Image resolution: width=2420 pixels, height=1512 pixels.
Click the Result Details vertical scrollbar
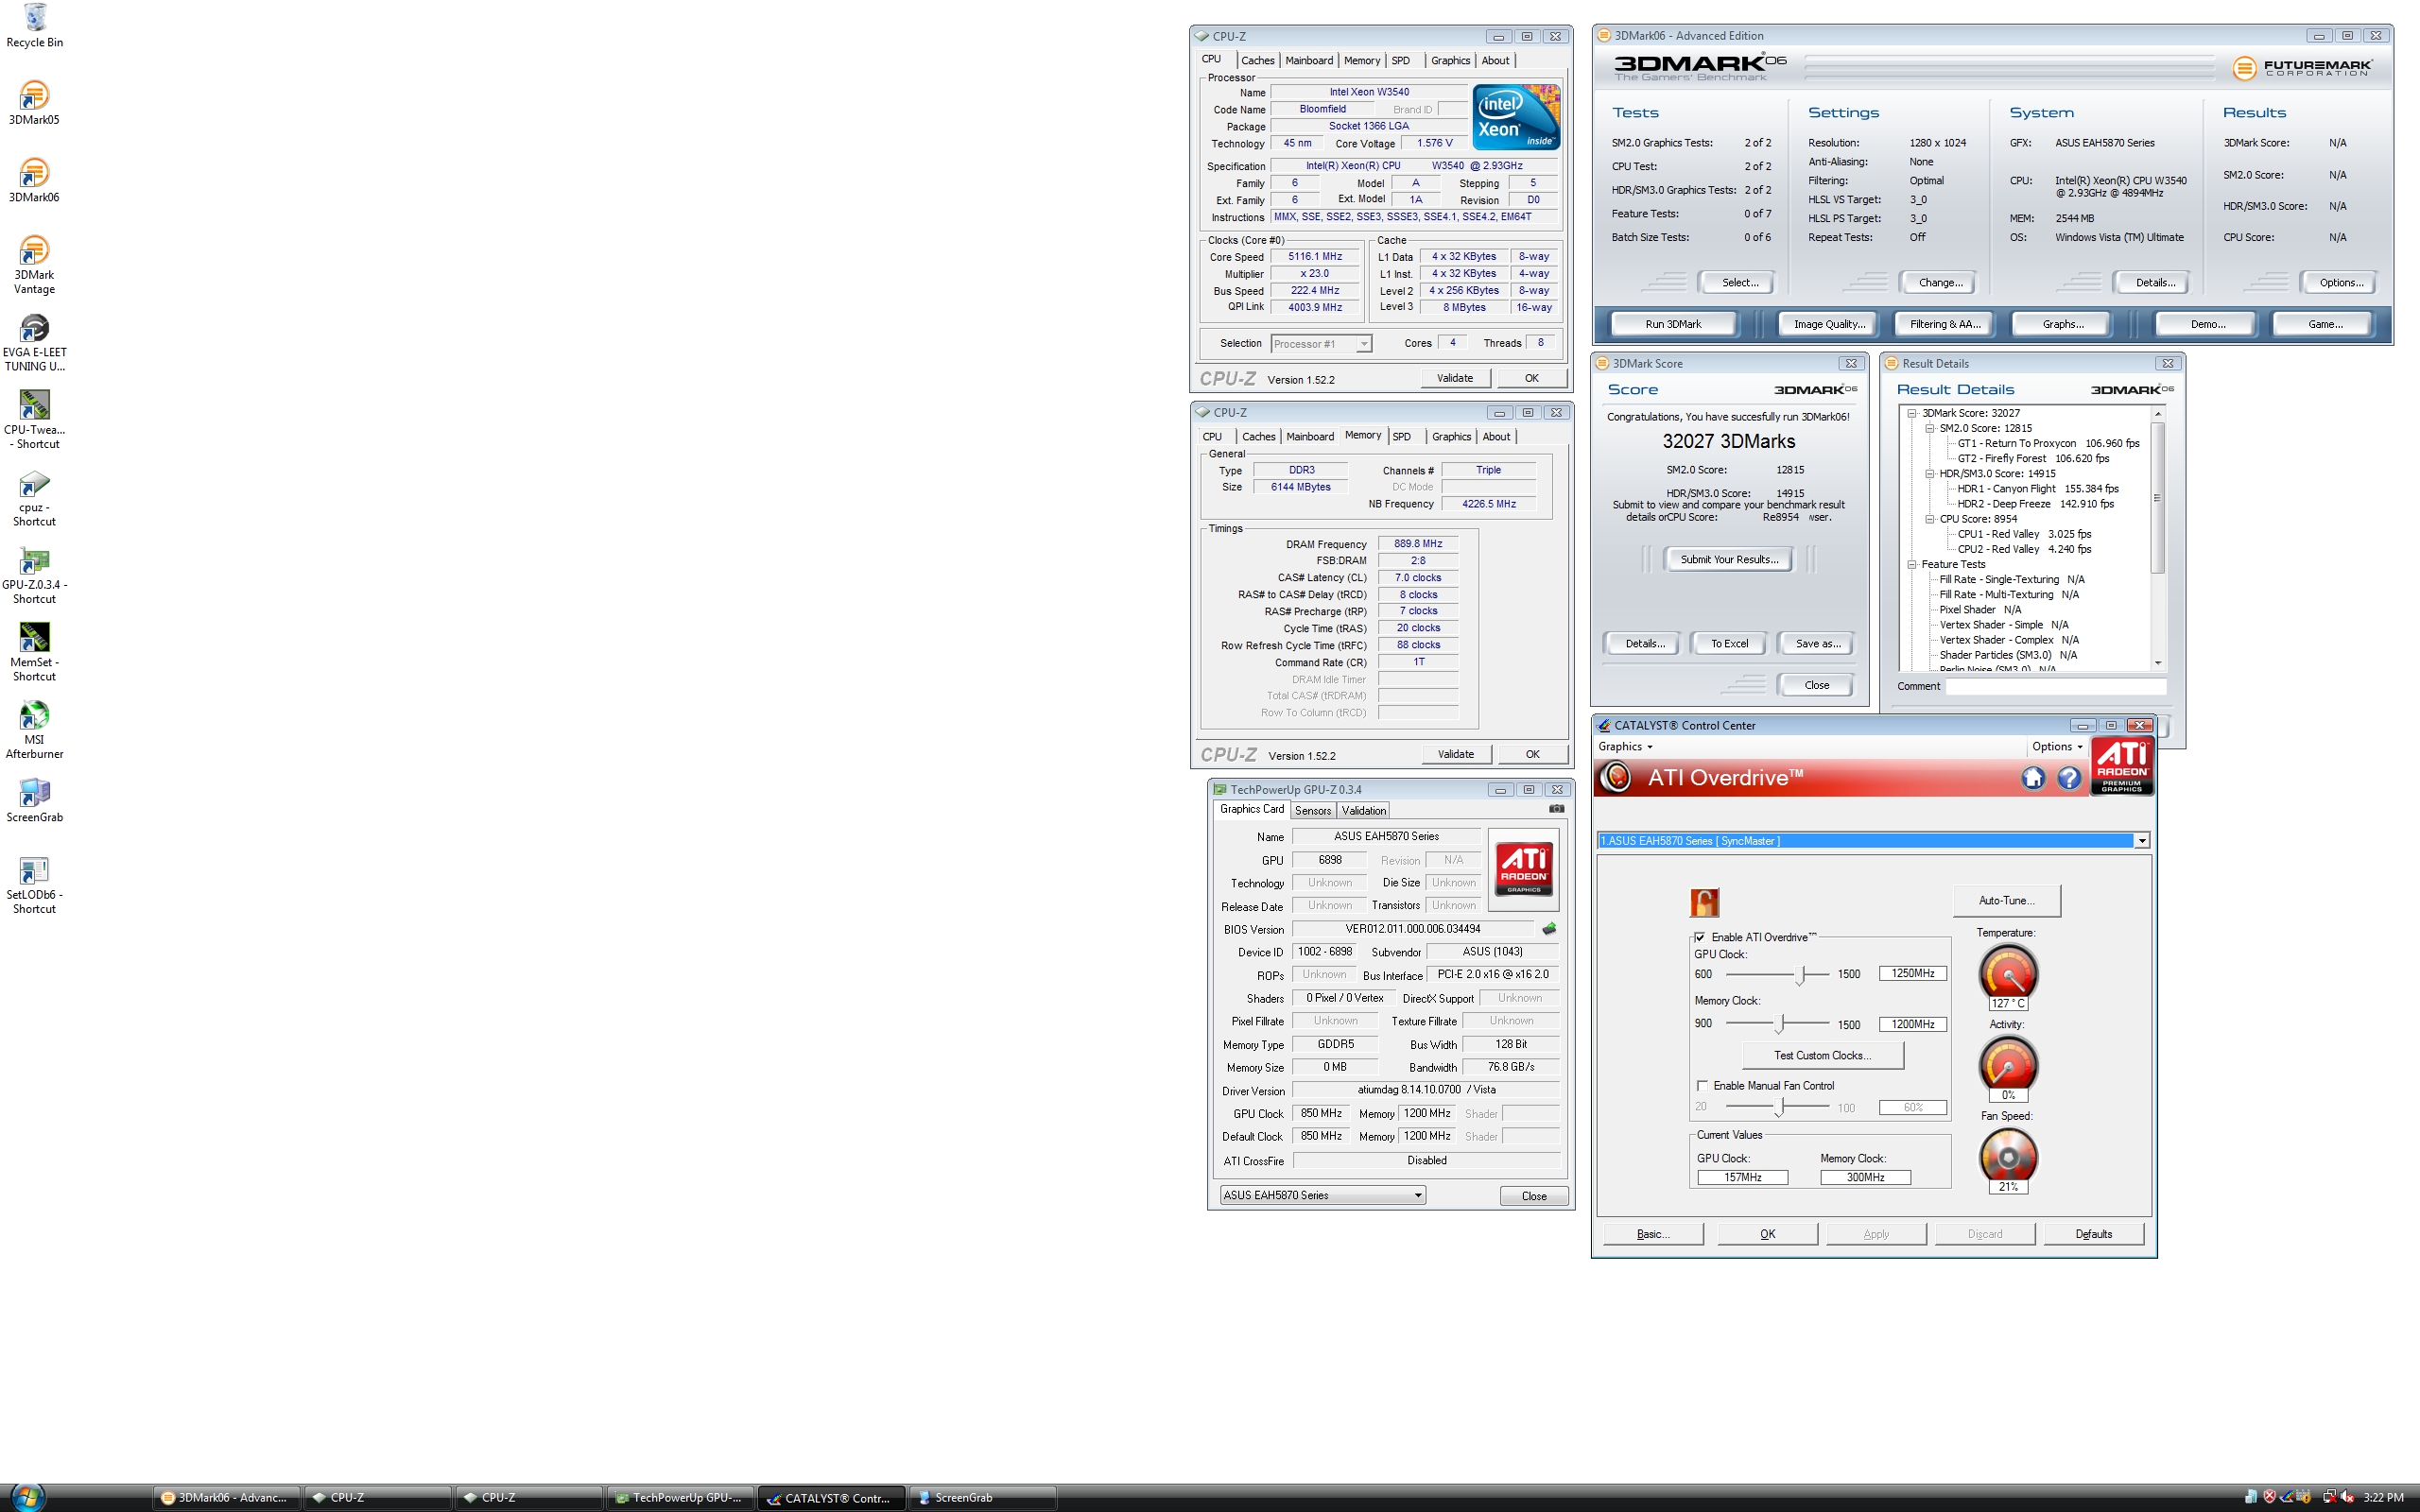click(x=2157, y=538)
